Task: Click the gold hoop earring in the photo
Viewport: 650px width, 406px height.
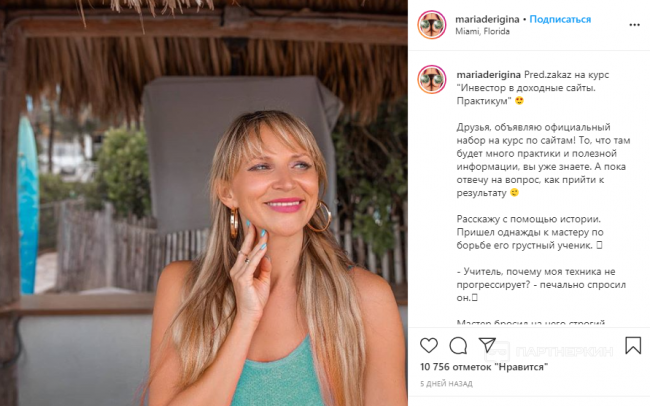Action: [x=319, y=216]
